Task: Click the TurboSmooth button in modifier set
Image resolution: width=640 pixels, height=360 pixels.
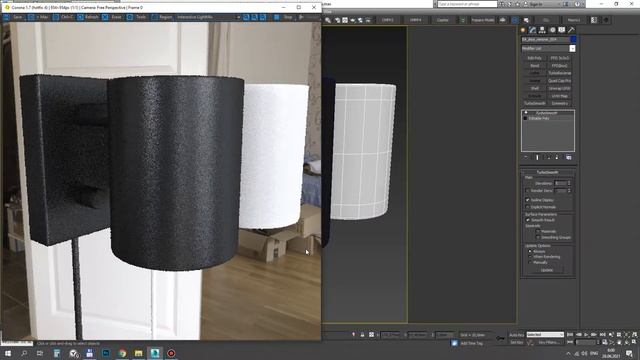Action: coord(534,103)
